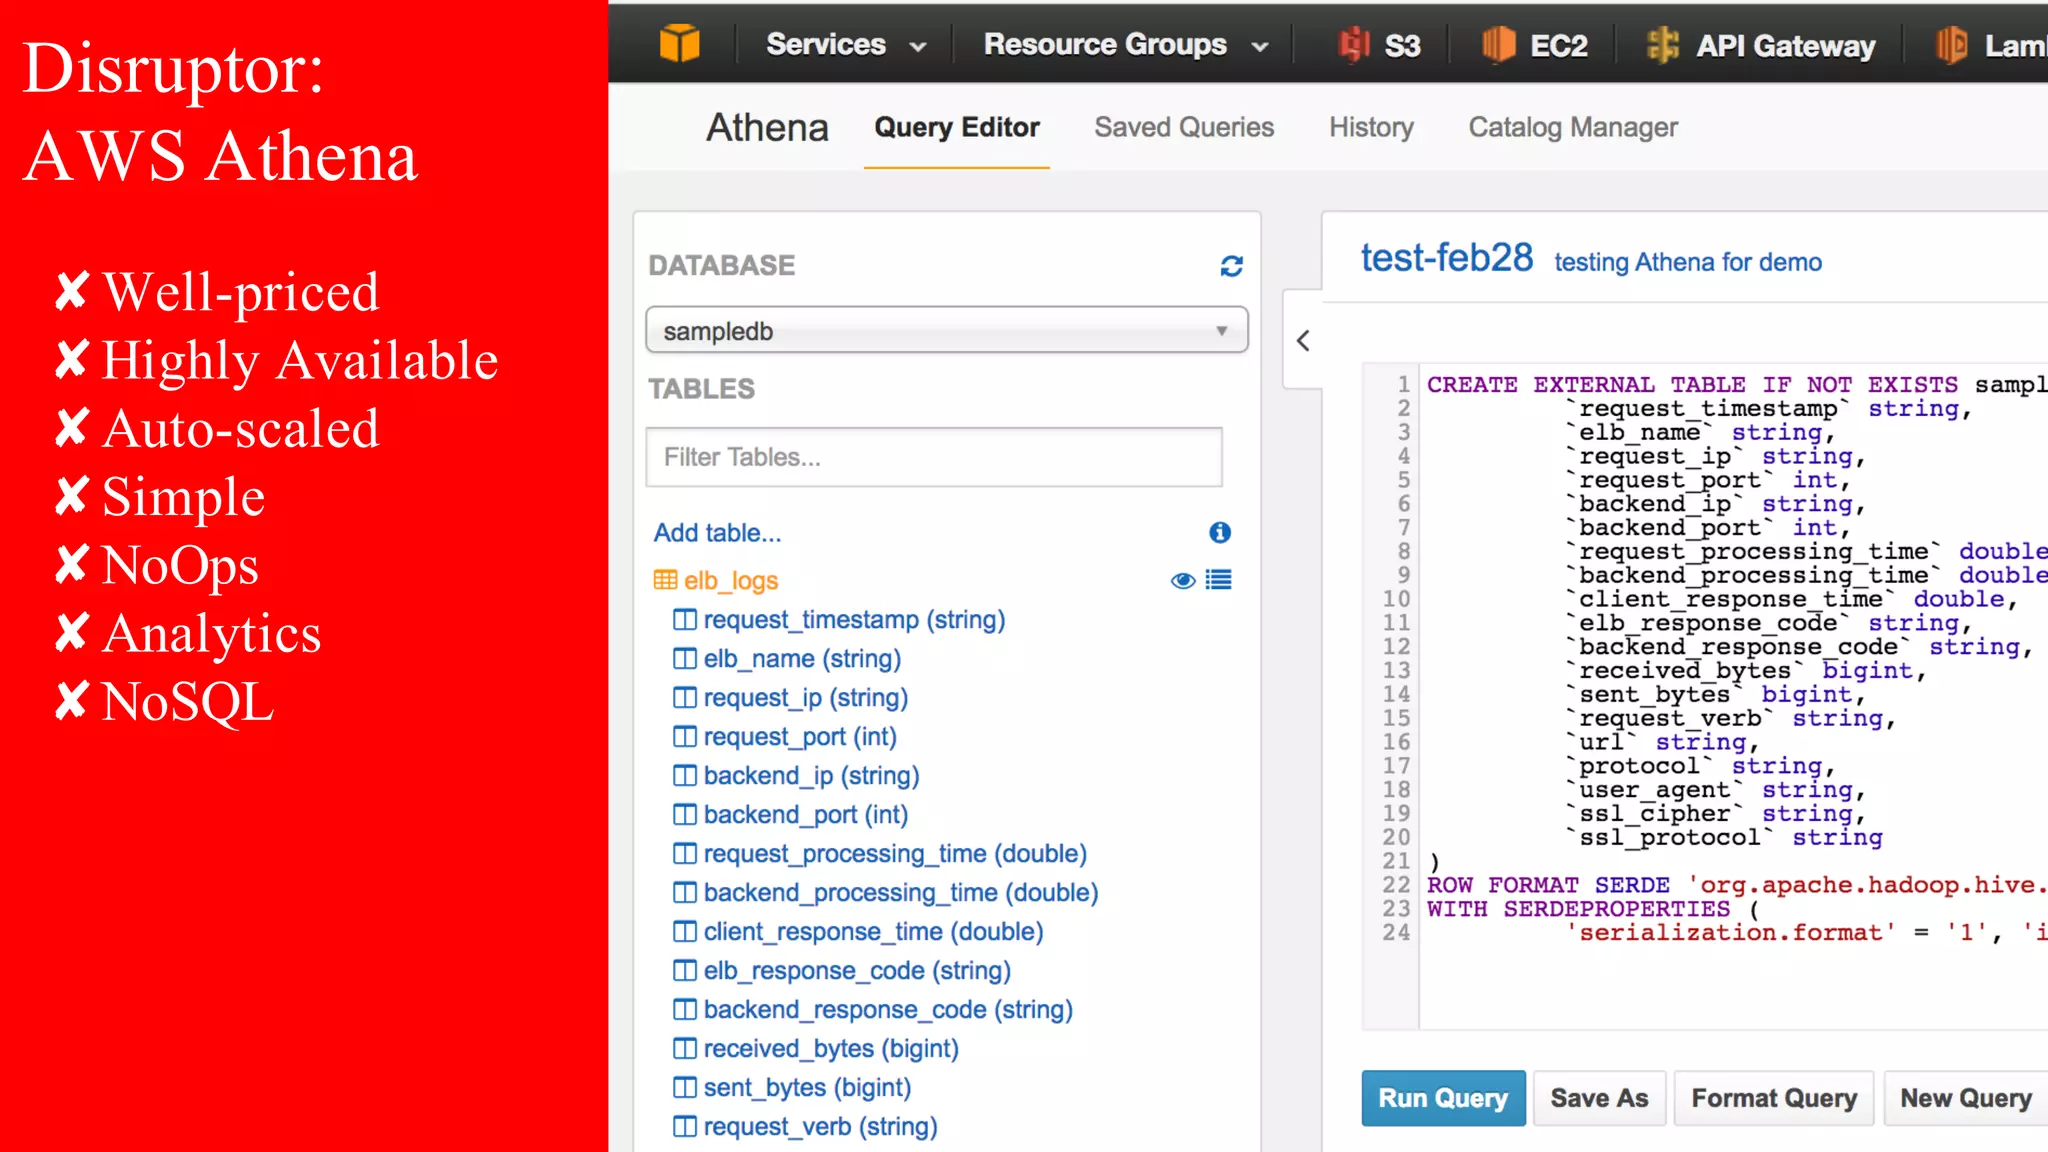Click the ROW FORMAT SERDE line
2048x1152 pixels.
1736,885
